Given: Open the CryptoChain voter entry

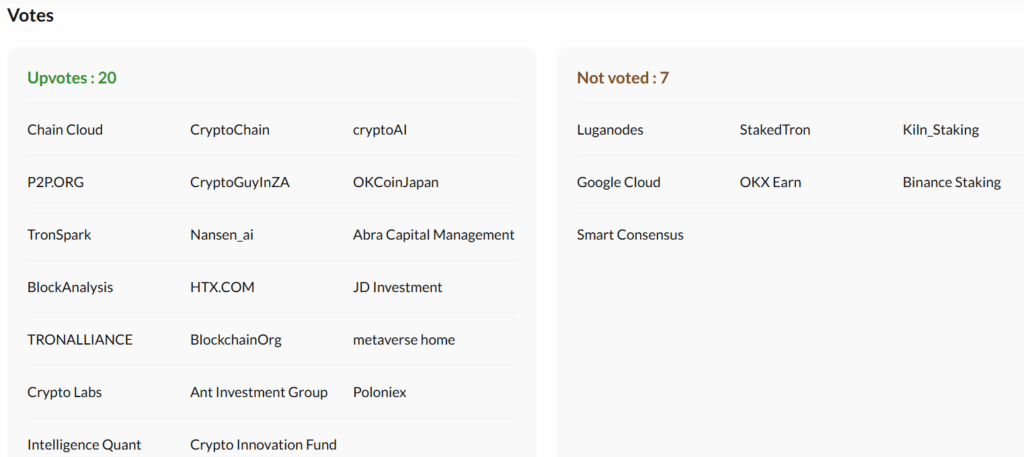Looking at the screenshot, I should [x=230, y=130].
